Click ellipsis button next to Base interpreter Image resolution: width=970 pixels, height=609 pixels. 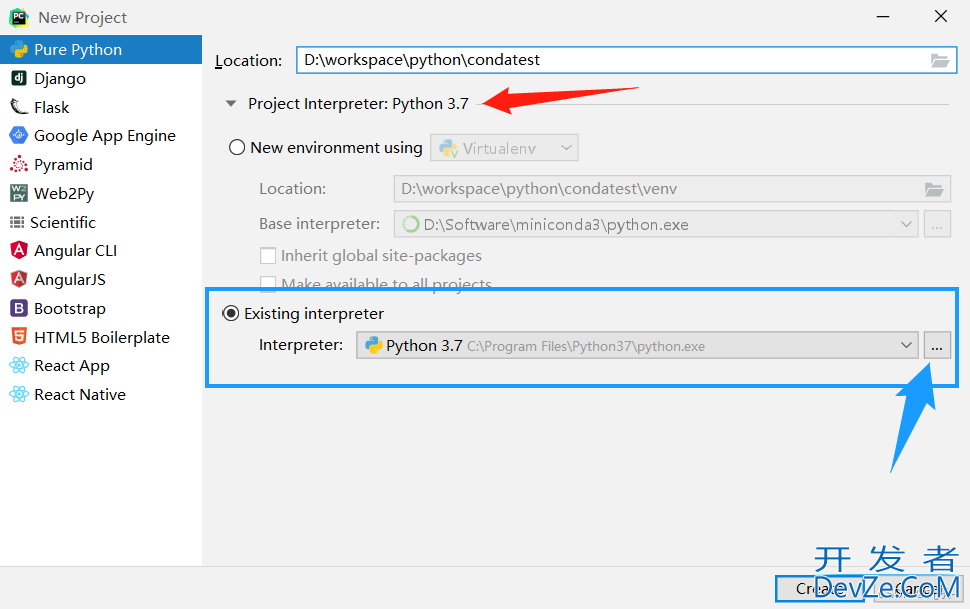937,224
